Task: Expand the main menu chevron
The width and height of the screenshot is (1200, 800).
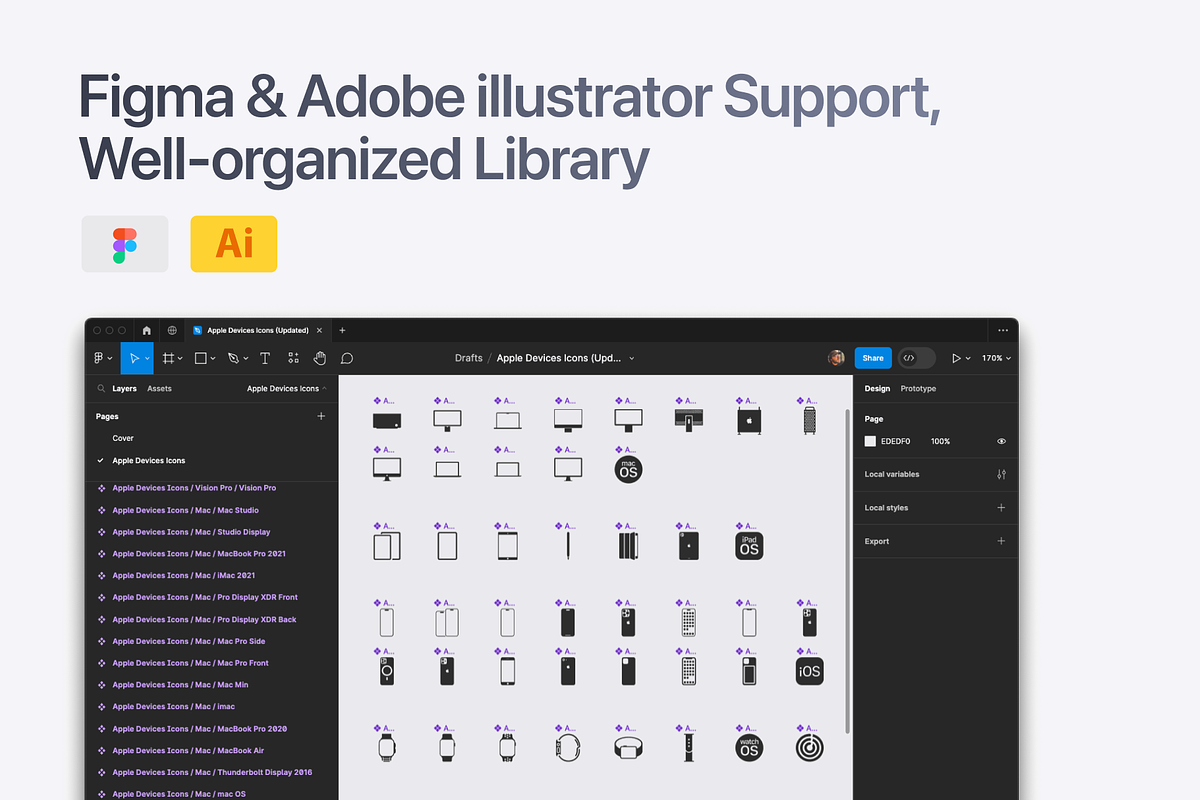Action: click(x=110, y=359)
